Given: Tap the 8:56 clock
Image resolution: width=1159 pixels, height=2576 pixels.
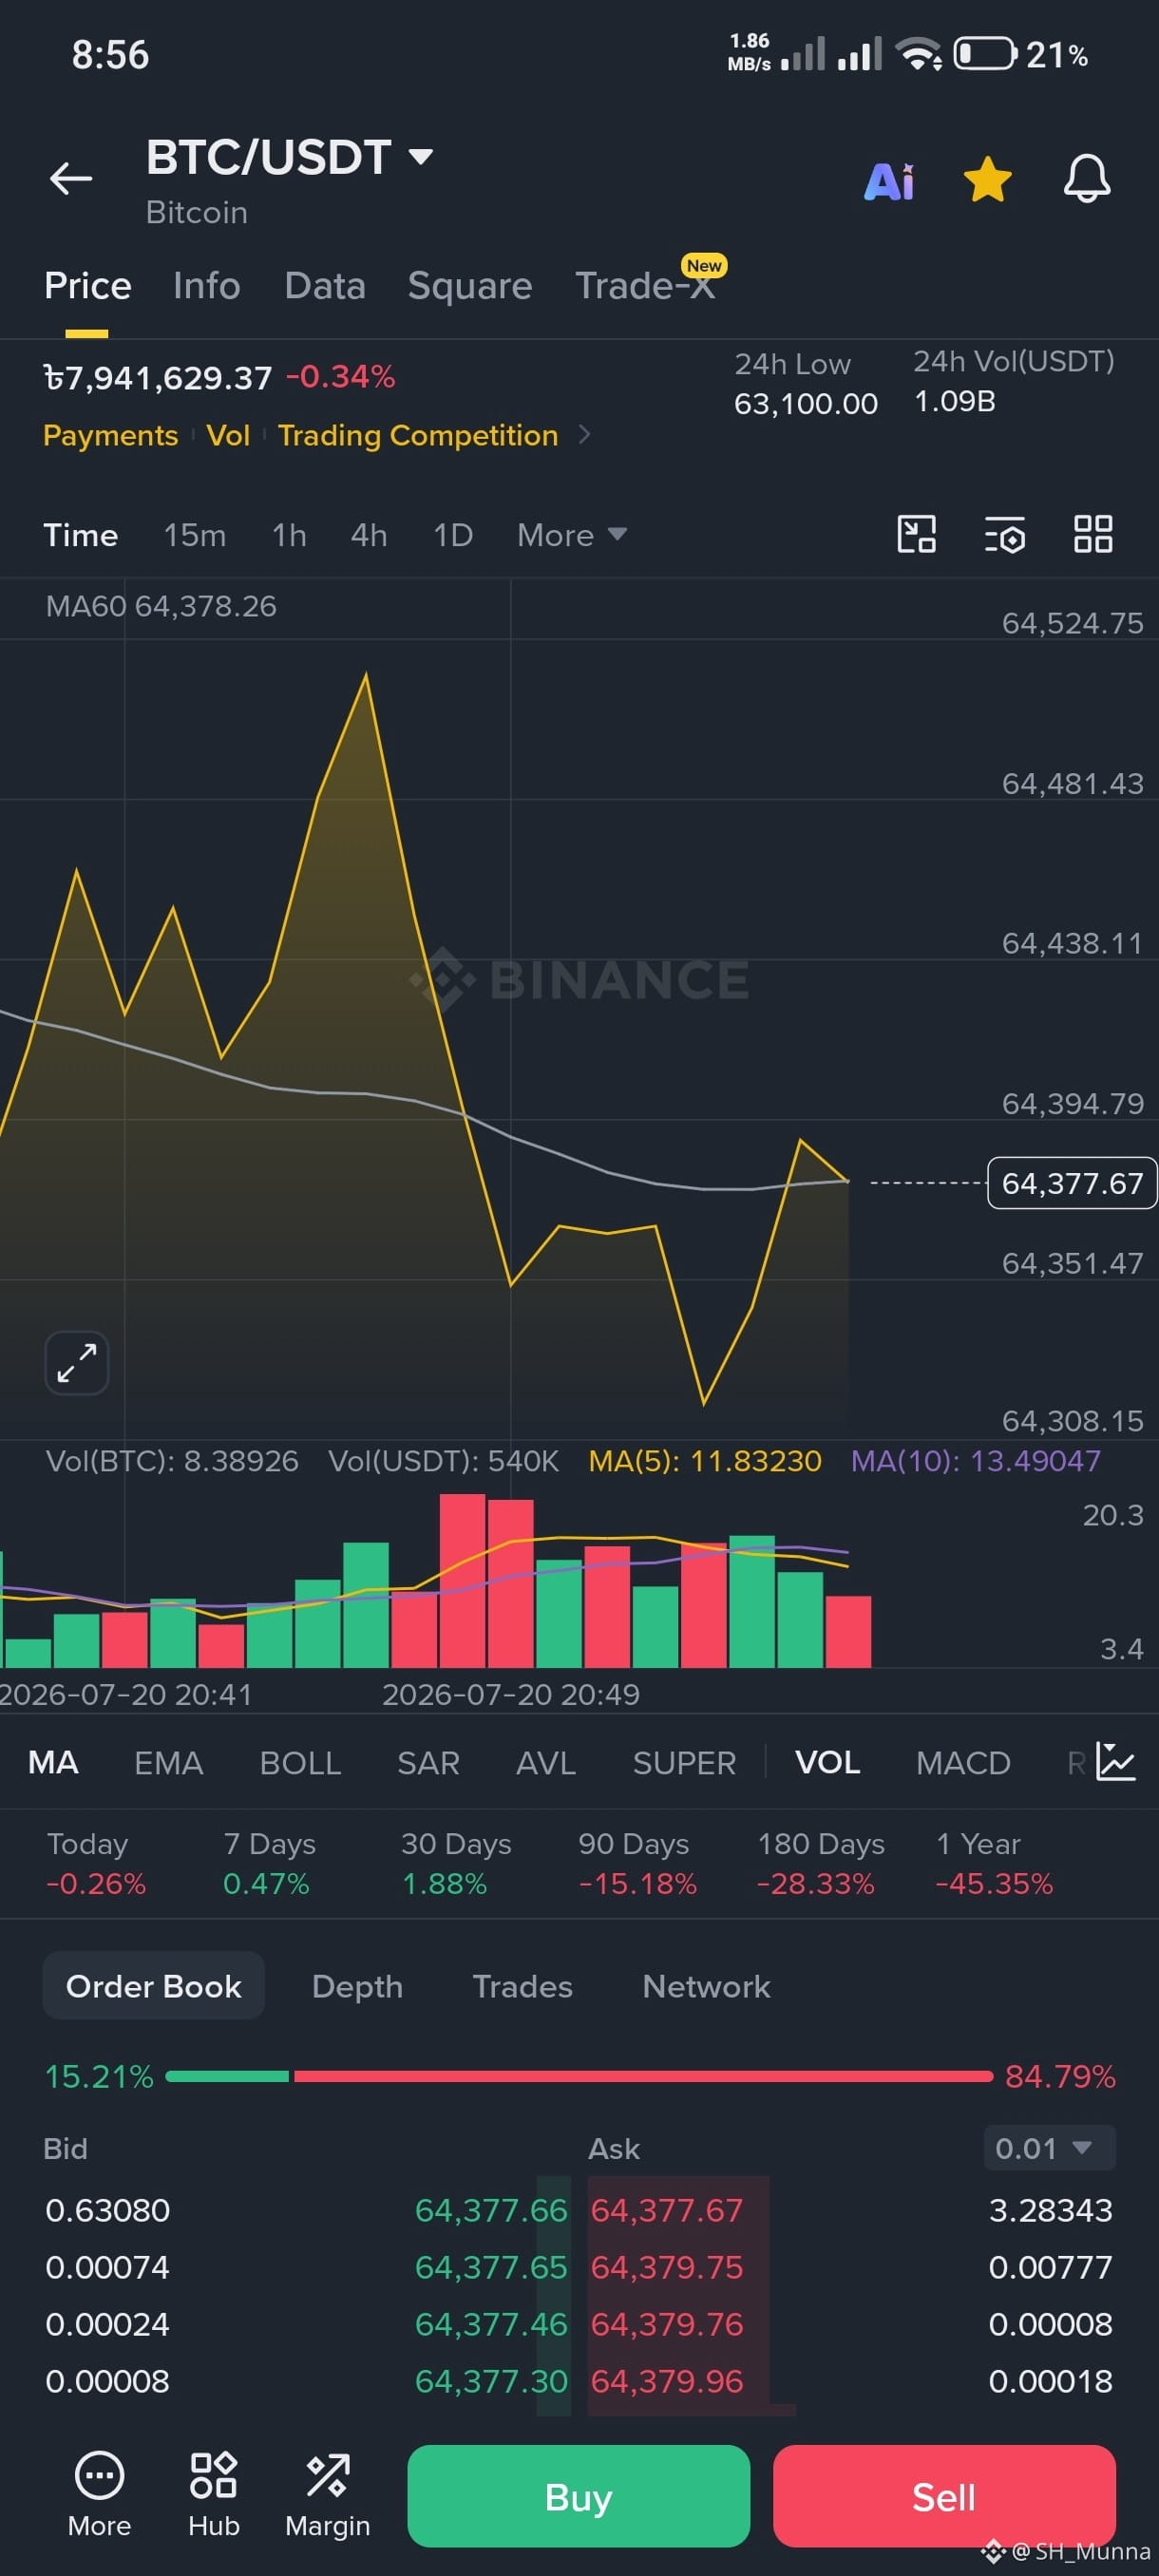Looking at the screenshot, I should coord(110,55).
